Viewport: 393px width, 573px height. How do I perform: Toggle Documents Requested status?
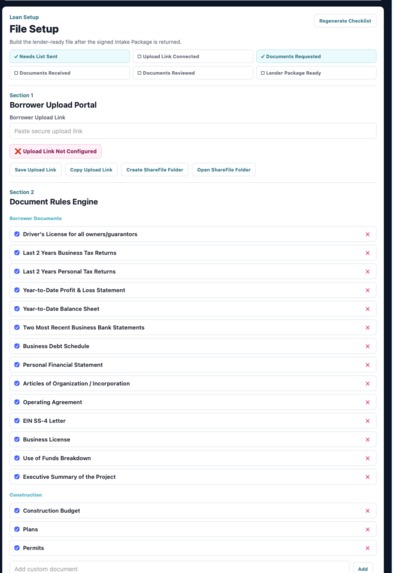[x=316, y=56]
